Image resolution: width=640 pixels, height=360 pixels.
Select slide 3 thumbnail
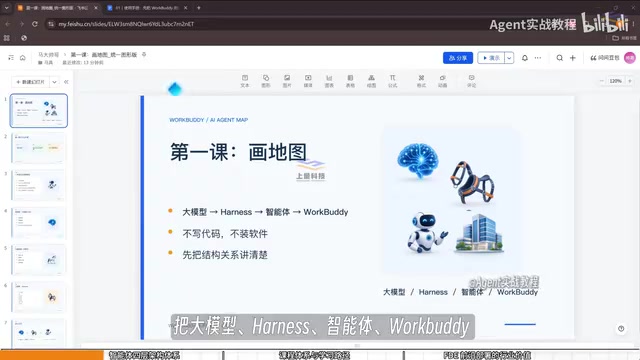pos(38,185)
